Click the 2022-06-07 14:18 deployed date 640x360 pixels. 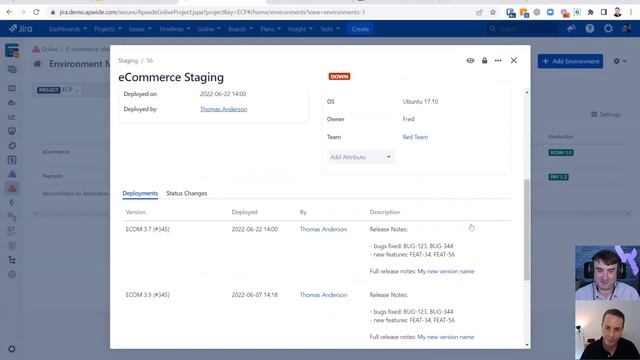[x=255, y=295]
